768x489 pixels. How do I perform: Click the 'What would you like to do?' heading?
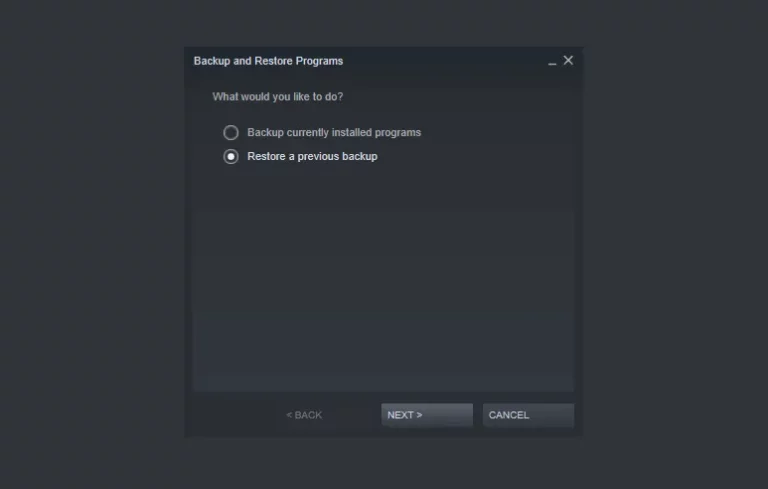278,97
